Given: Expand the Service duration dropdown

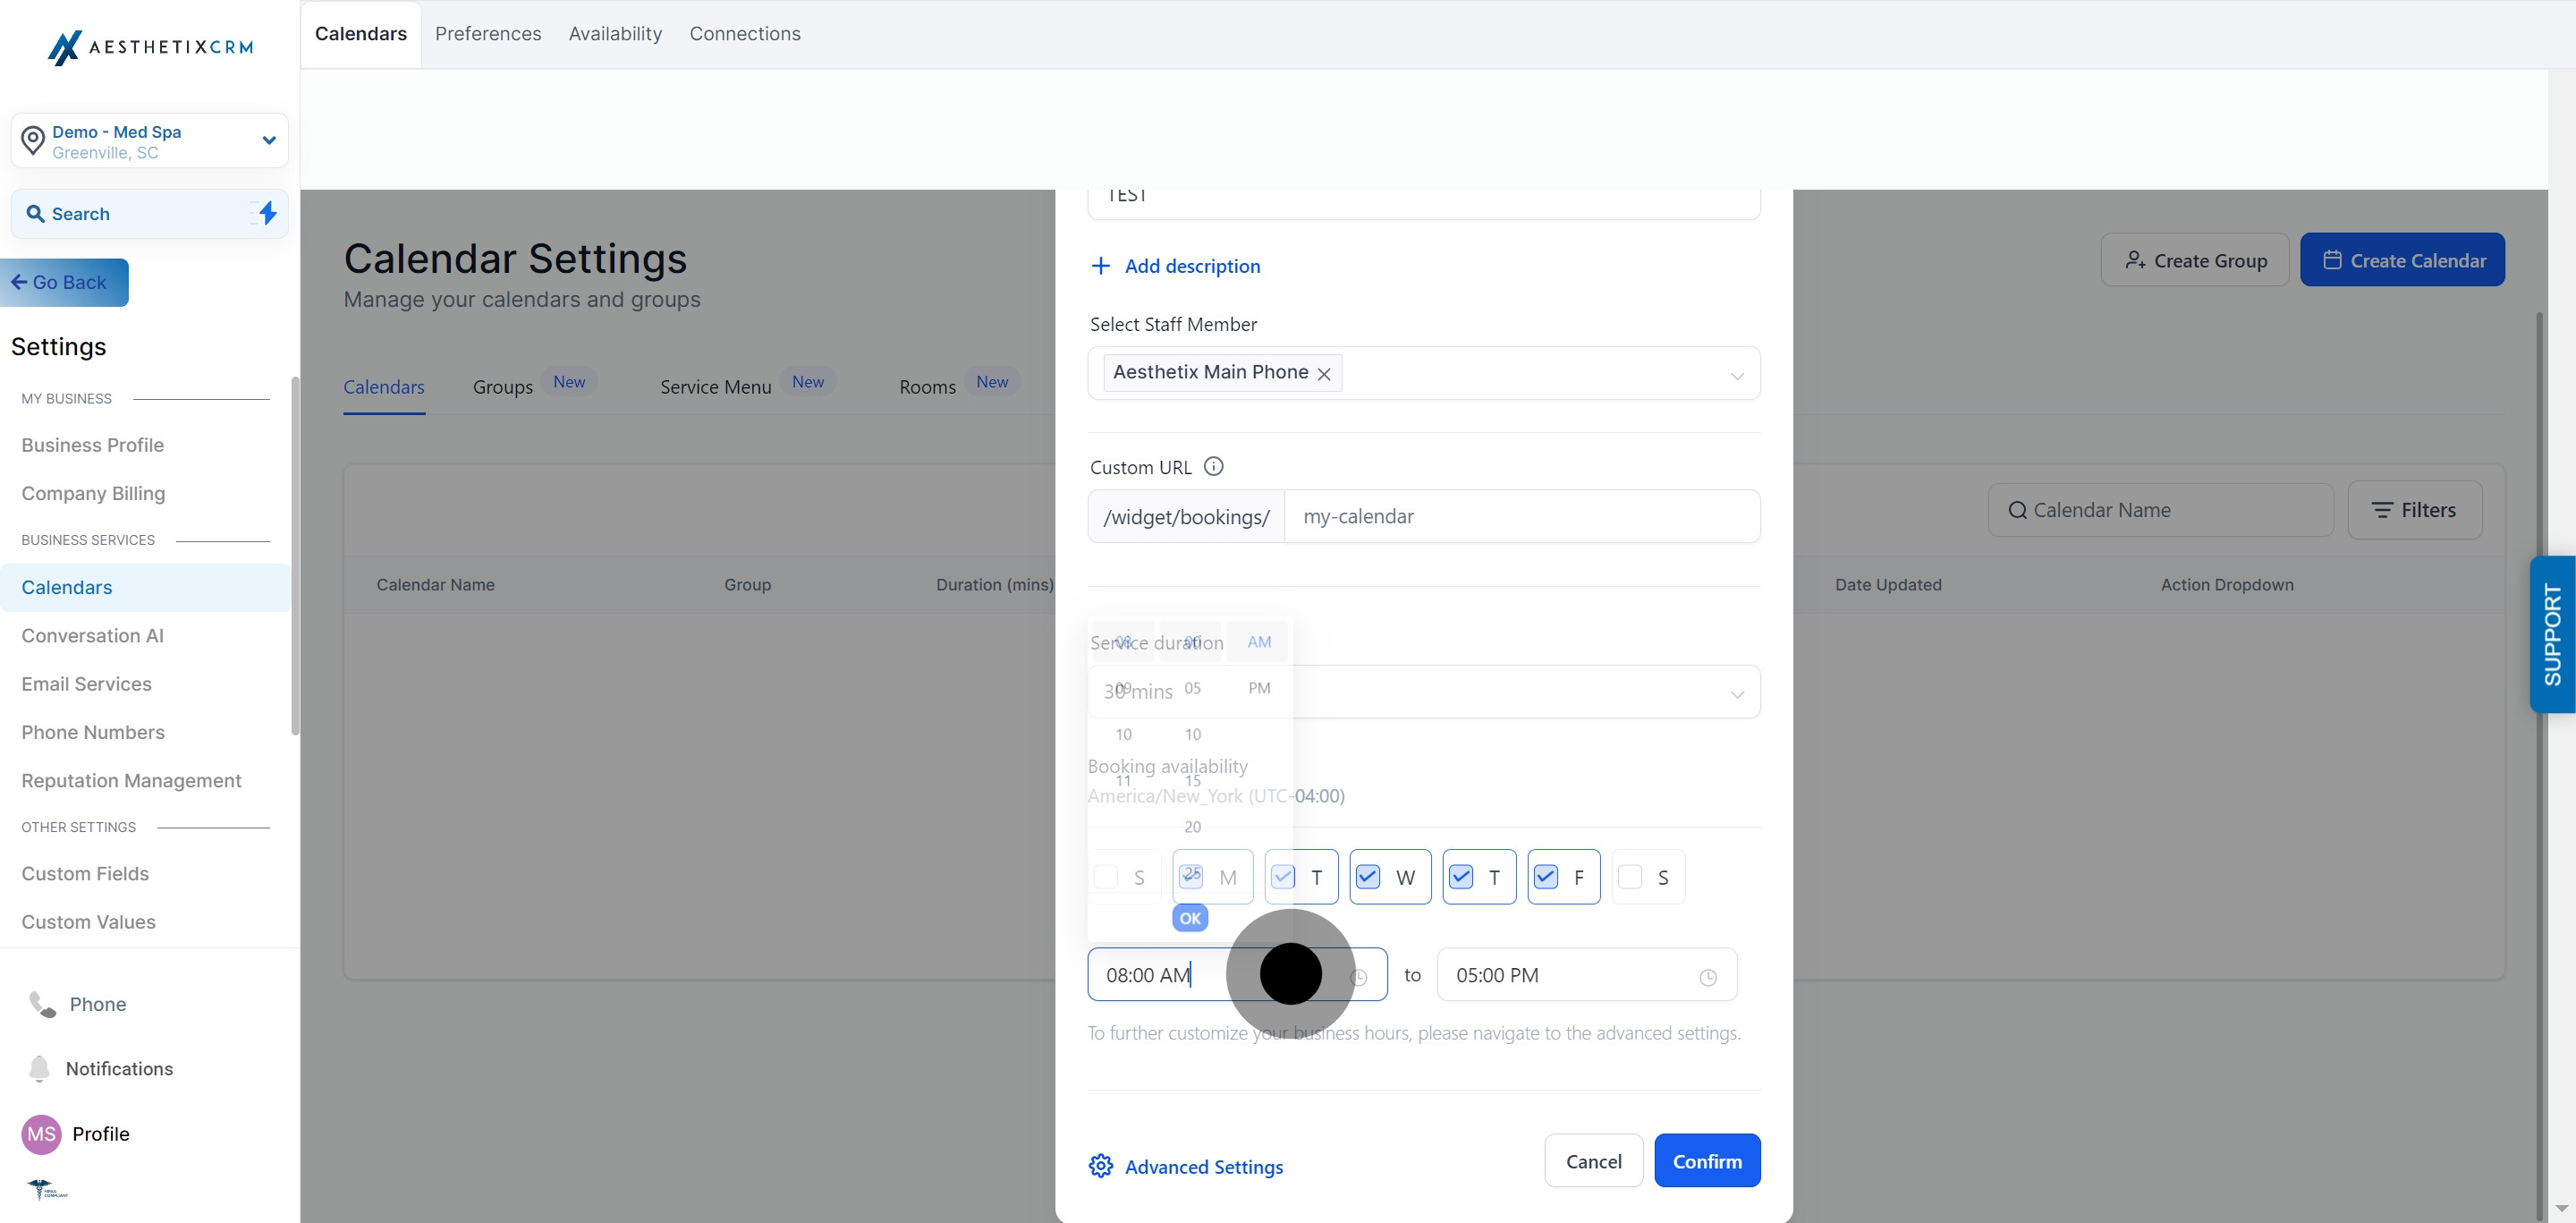Looking at the screenshot, I should pos(1424,692).
